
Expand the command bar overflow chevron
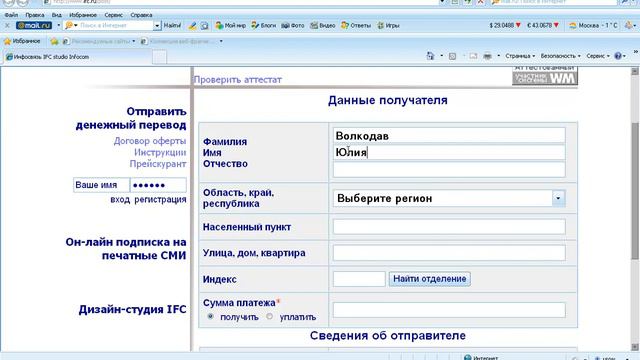coord(636,52)
